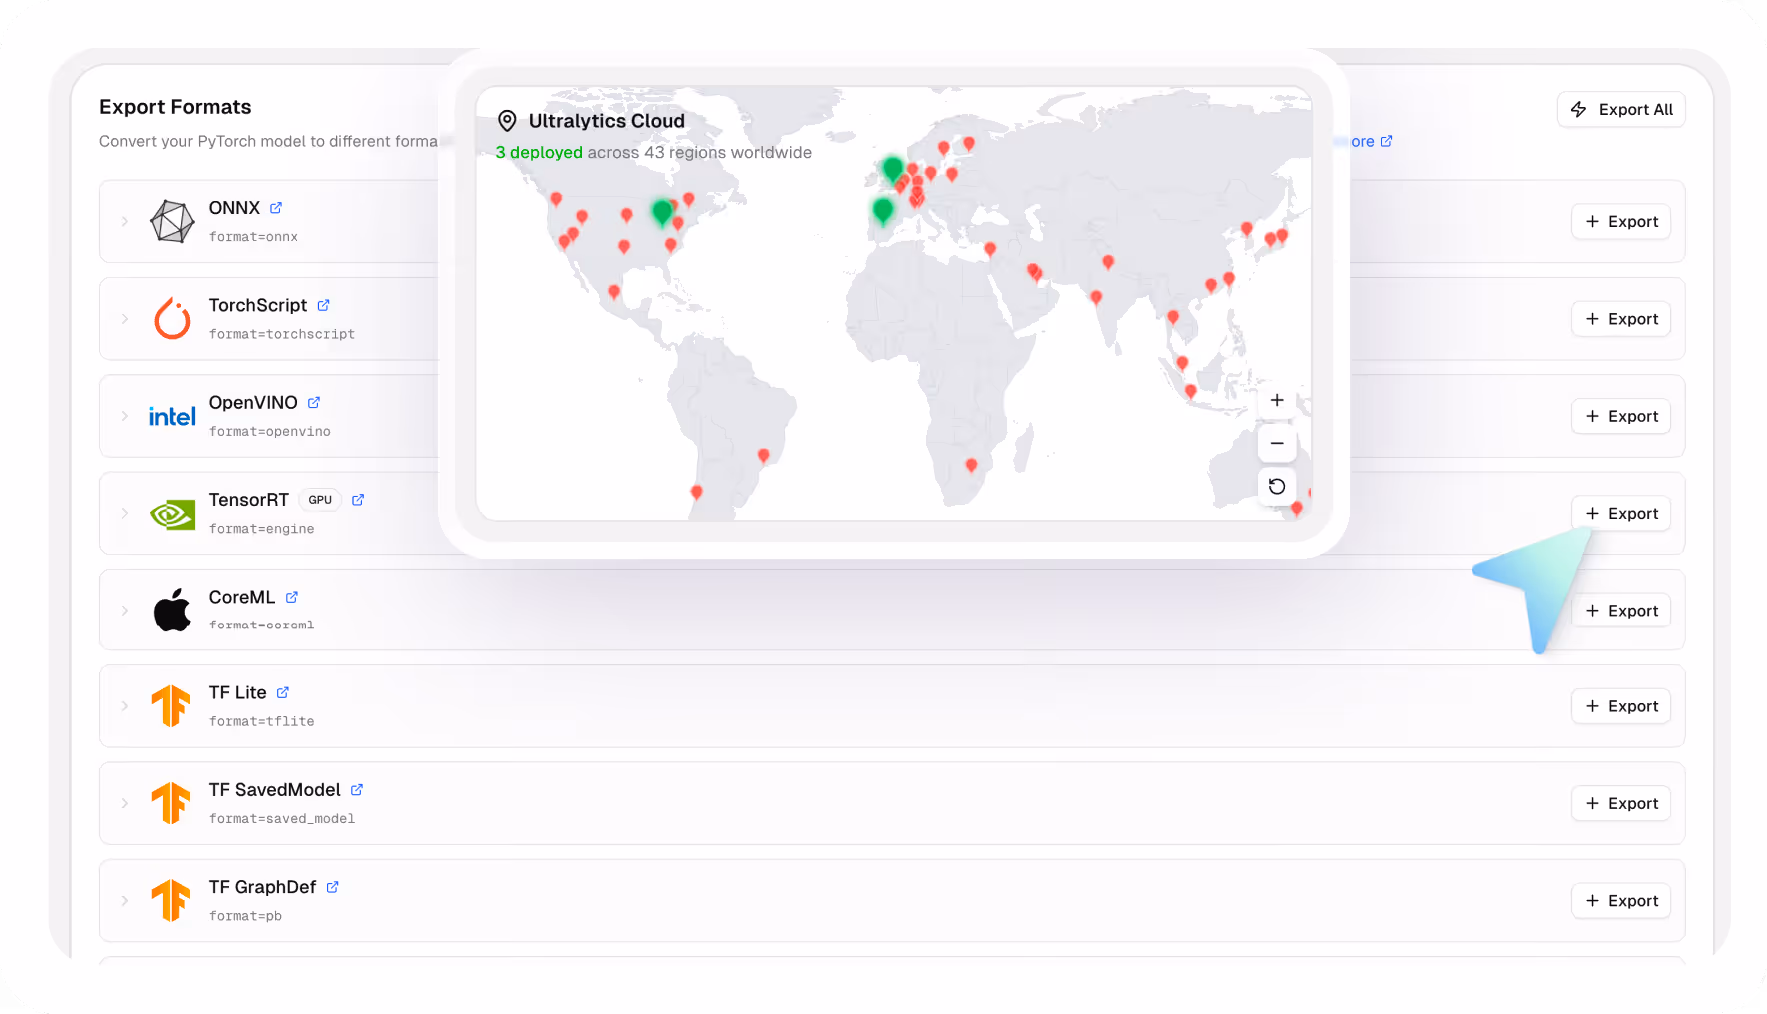Click the location pin beside Ultralytics Cloud
The width and height of the screenshot is (1767, 1014).
pos(508,121)
